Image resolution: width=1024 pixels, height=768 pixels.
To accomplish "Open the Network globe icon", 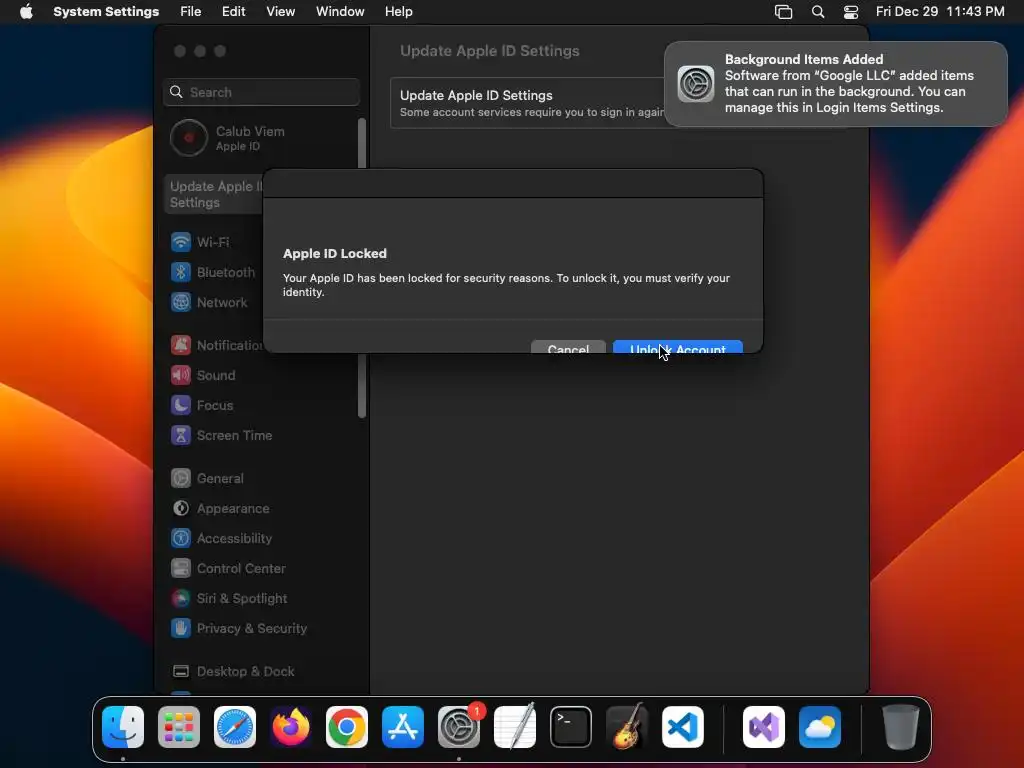I will pos(181,302).
